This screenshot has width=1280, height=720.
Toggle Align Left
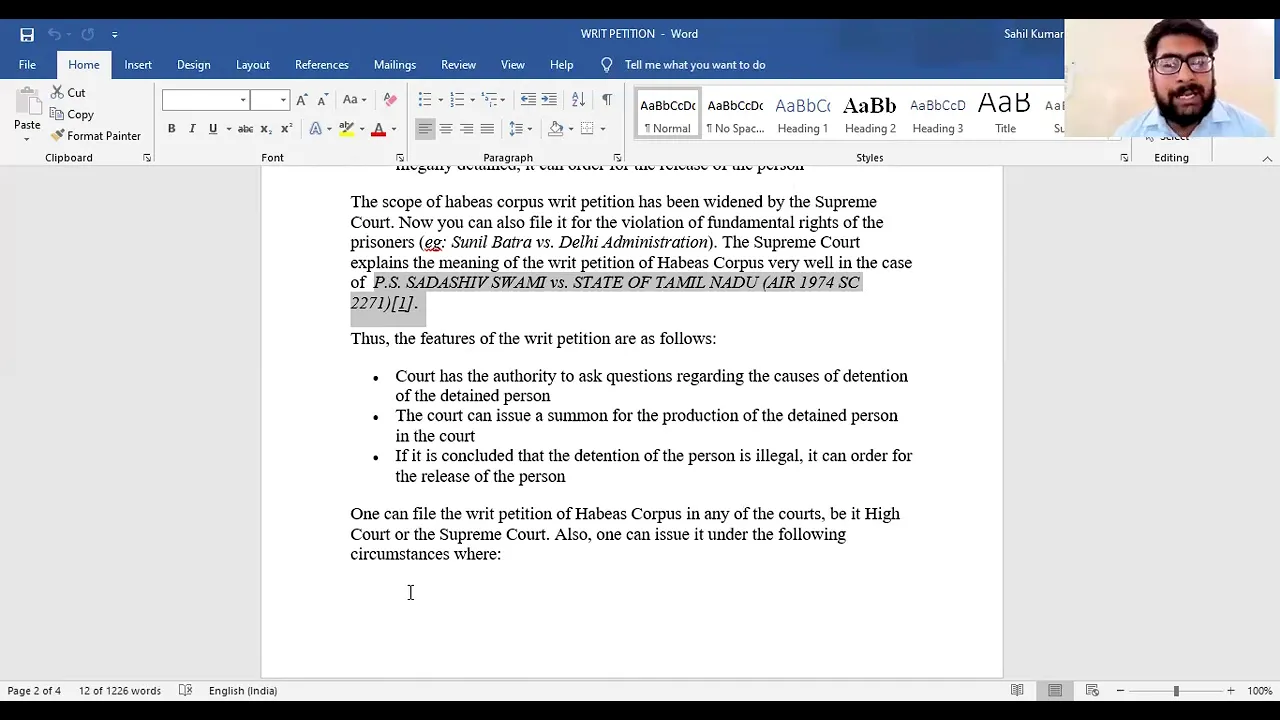click(425, 129)
